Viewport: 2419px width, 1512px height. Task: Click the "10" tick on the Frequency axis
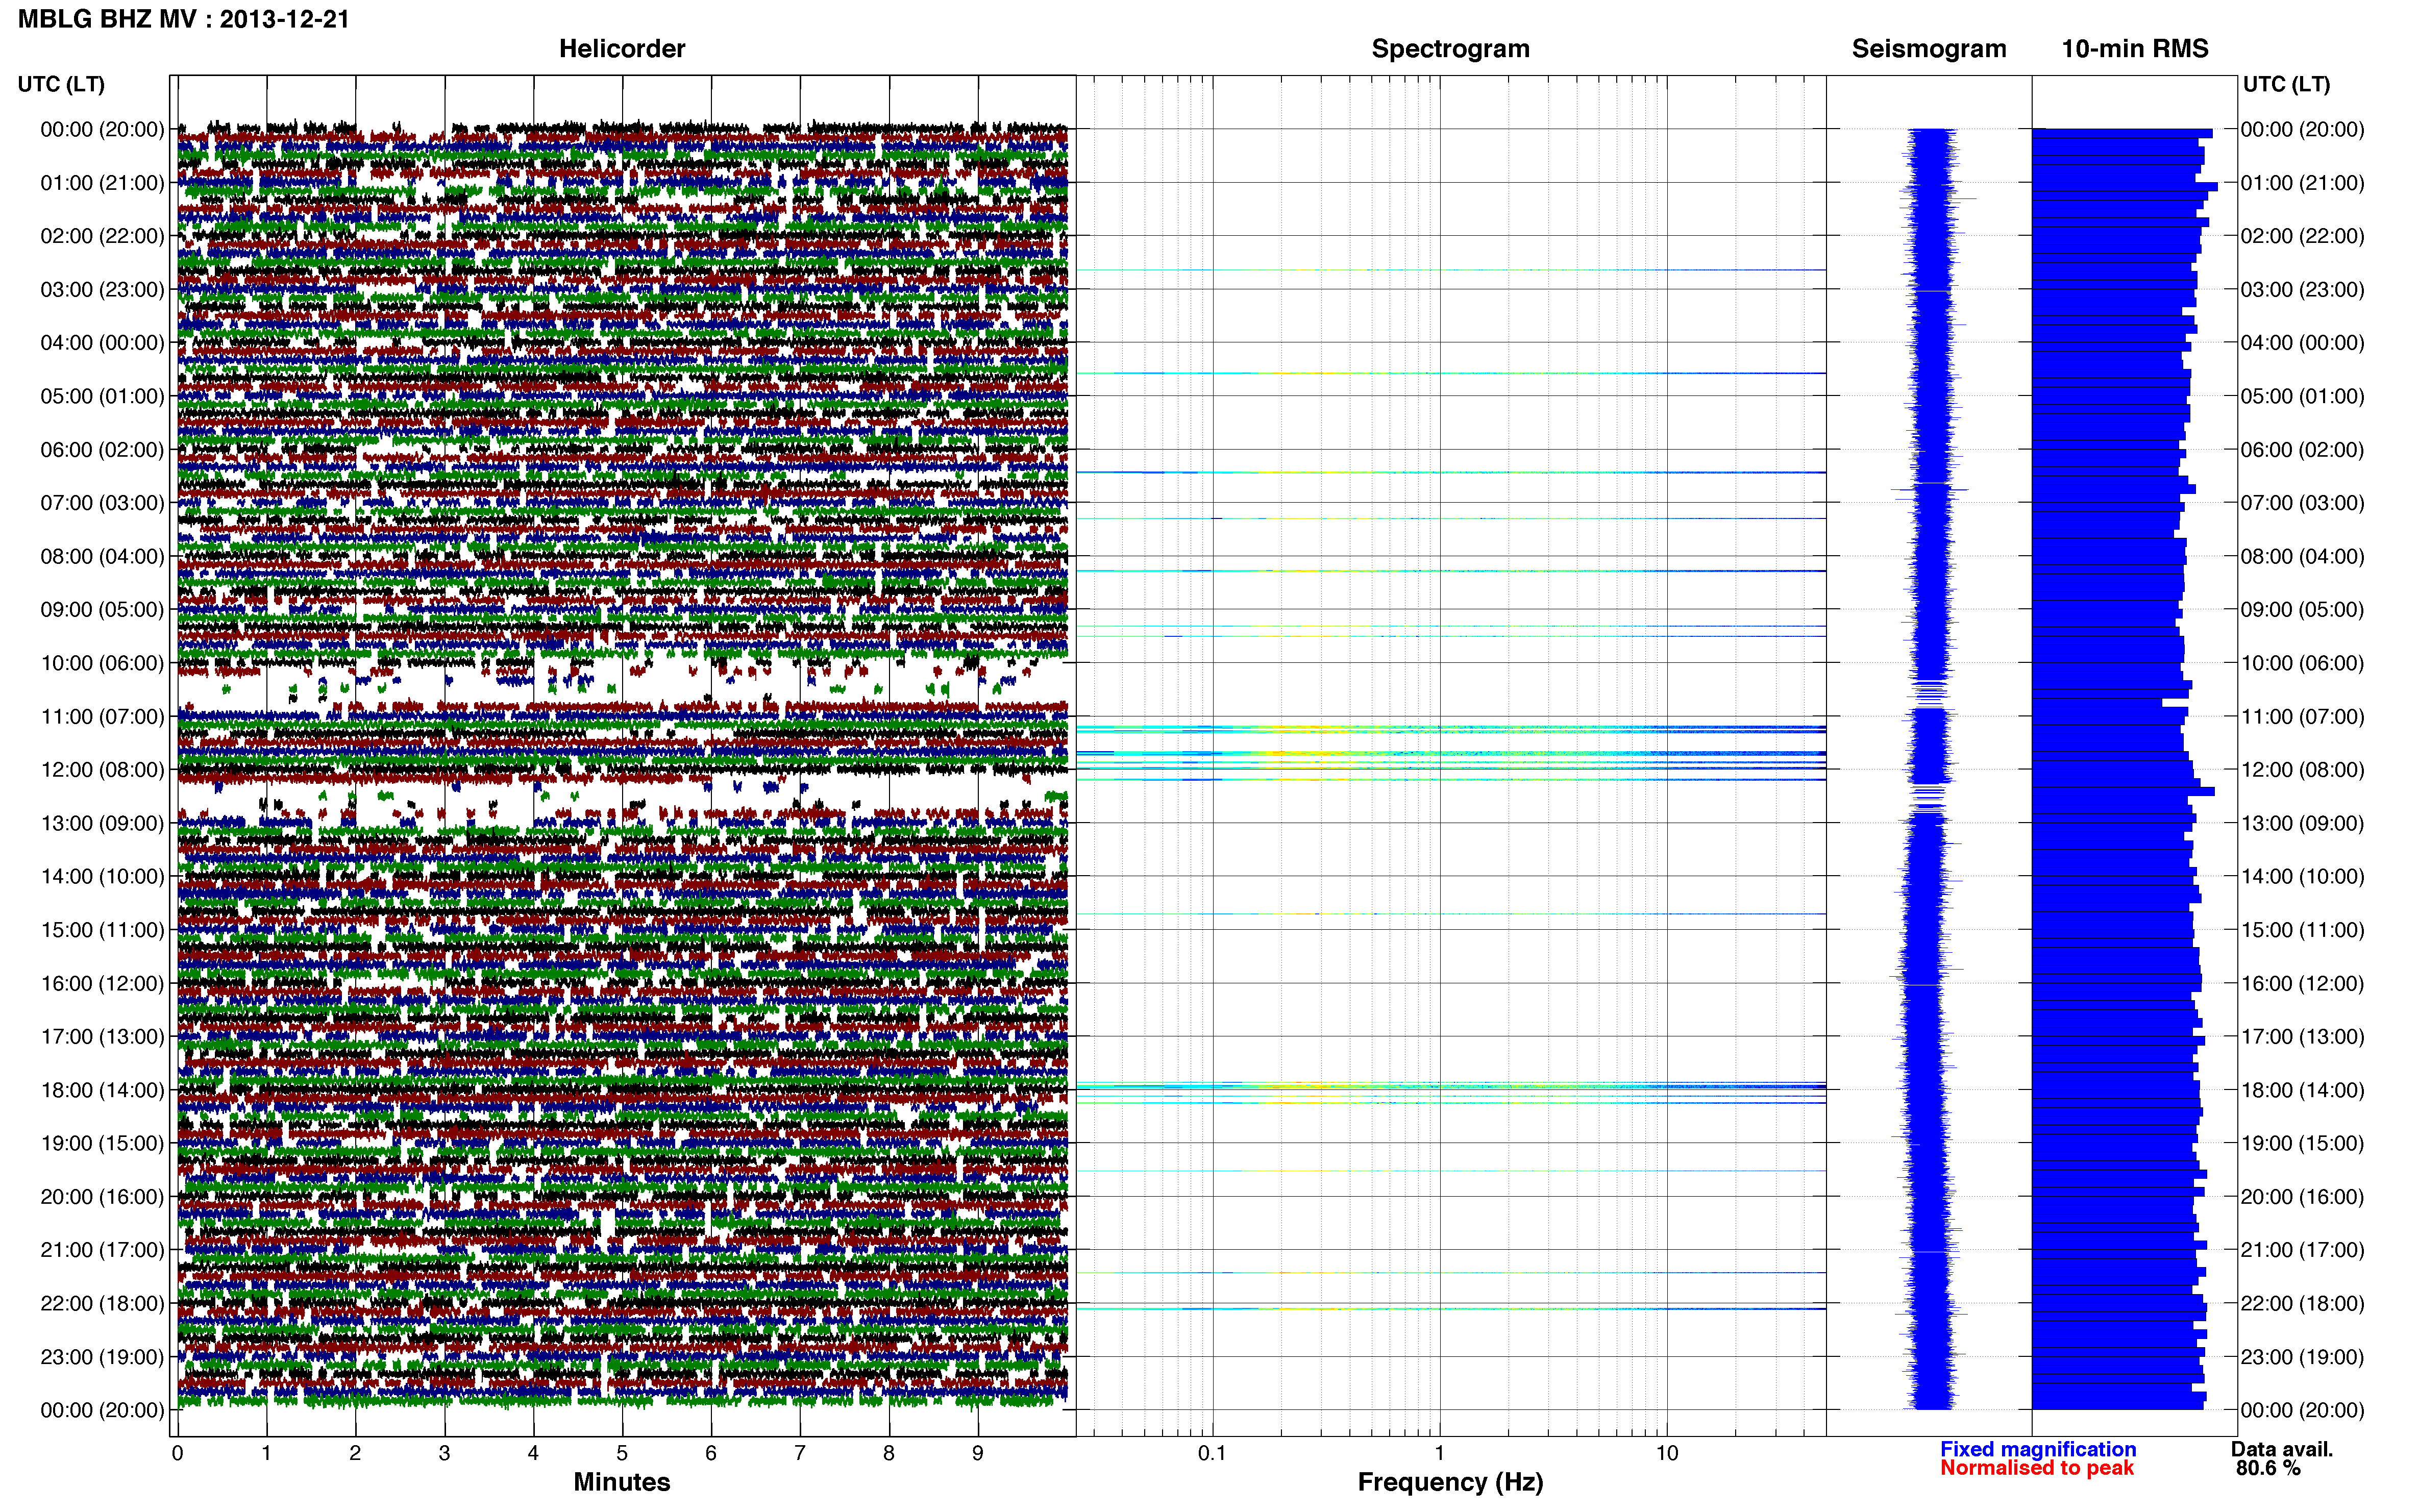(x=1667, y=1453)
